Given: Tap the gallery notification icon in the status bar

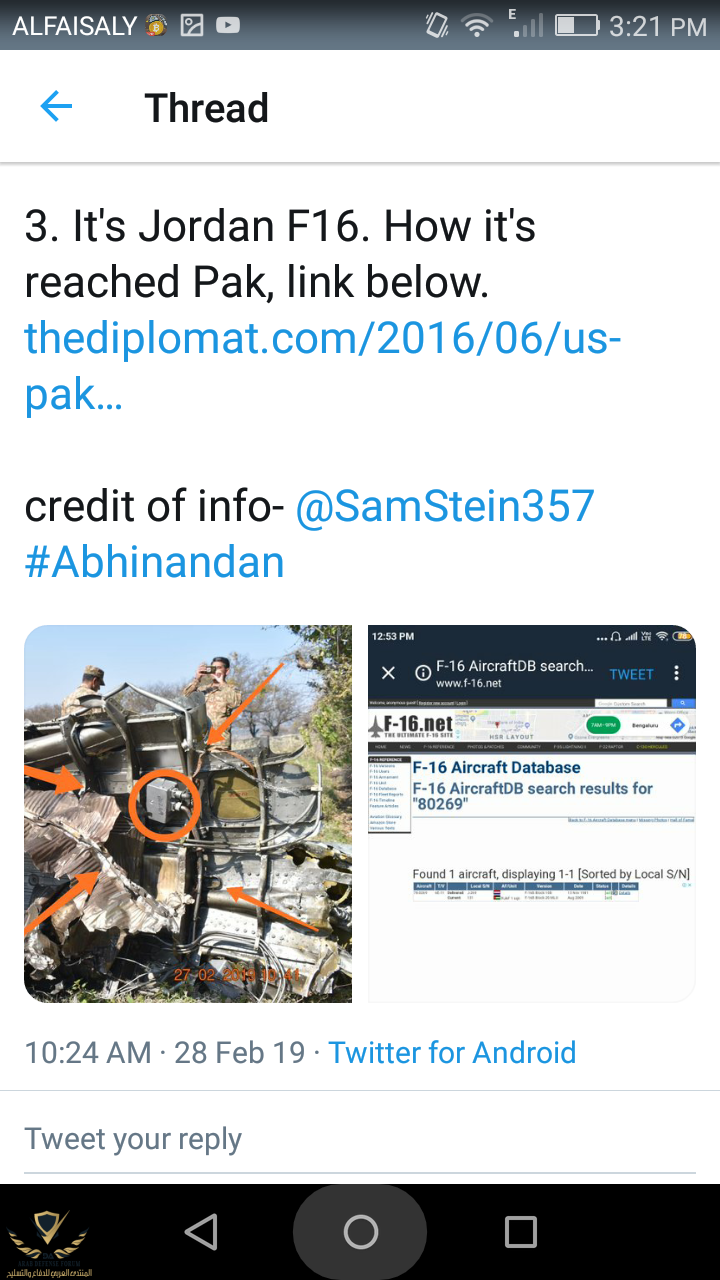Looking at the screenshot, I should (x=192, y=26).
